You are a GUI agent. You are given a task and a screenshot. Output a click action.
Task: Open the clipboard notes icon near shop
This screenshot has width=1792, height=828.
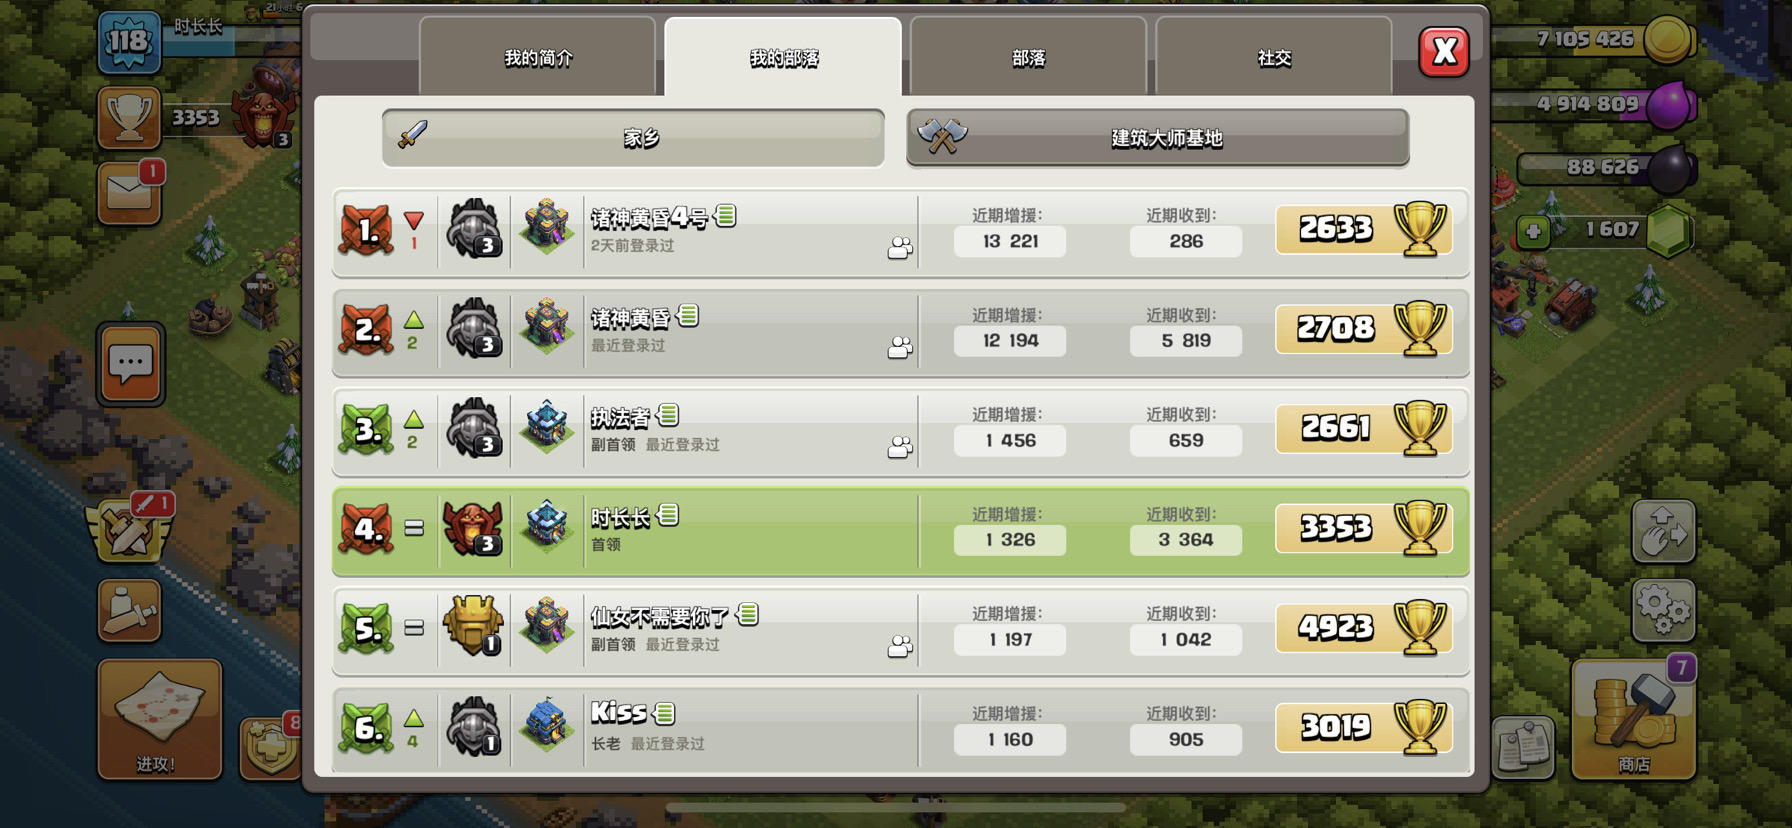point(1523,746)
